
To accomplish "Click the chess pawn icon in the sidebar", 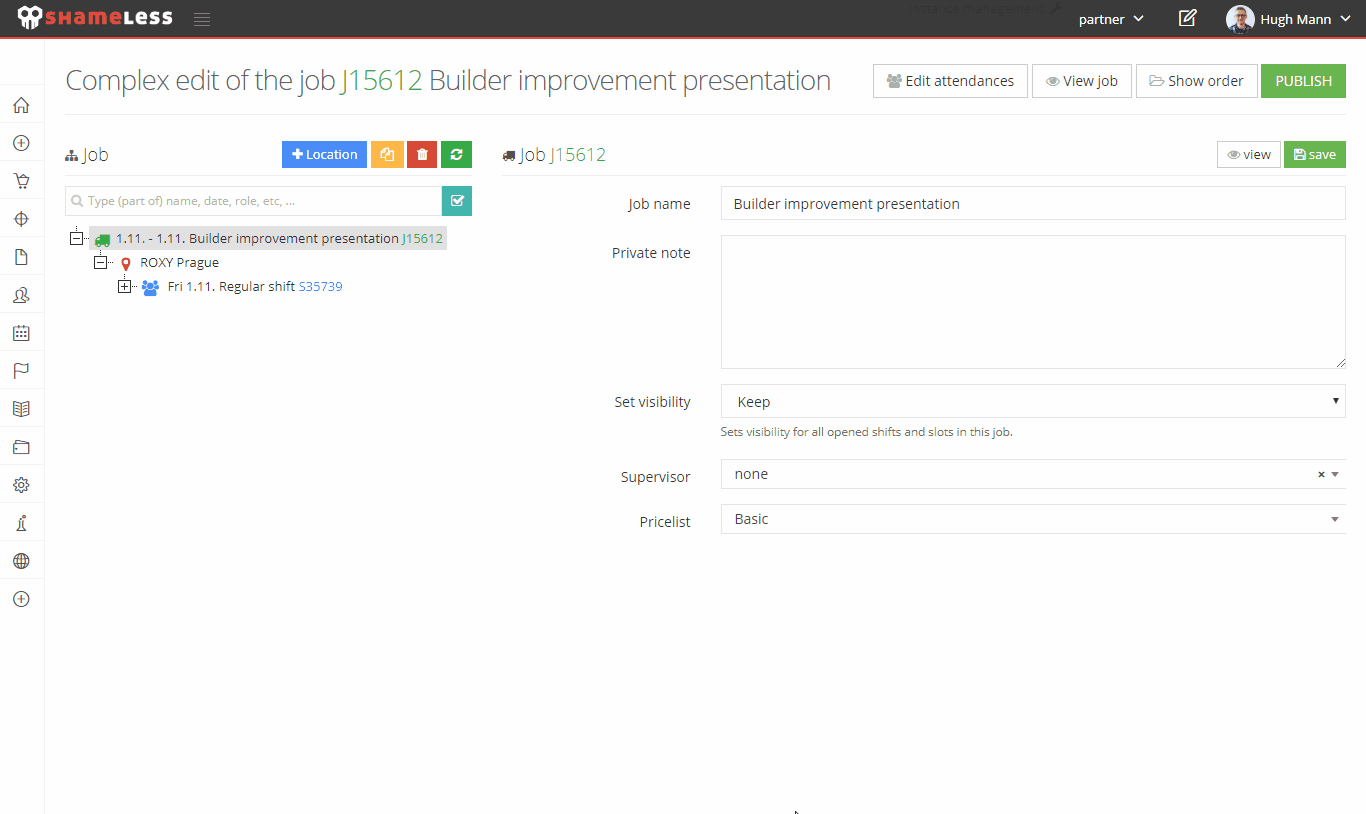I will (x=21, y=523).
